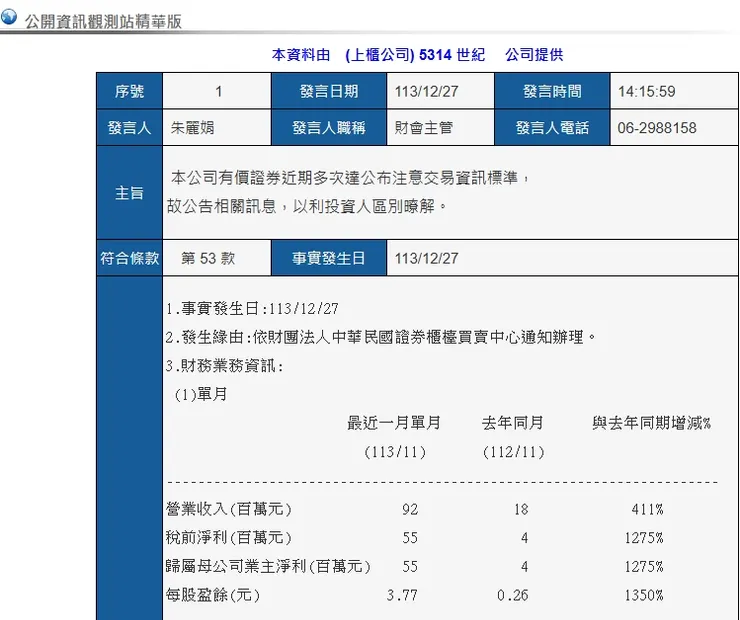Click the 公開資訊觀測站精華版 page title
This screenshot has width=740, height=620.
(x=103, y=21)
